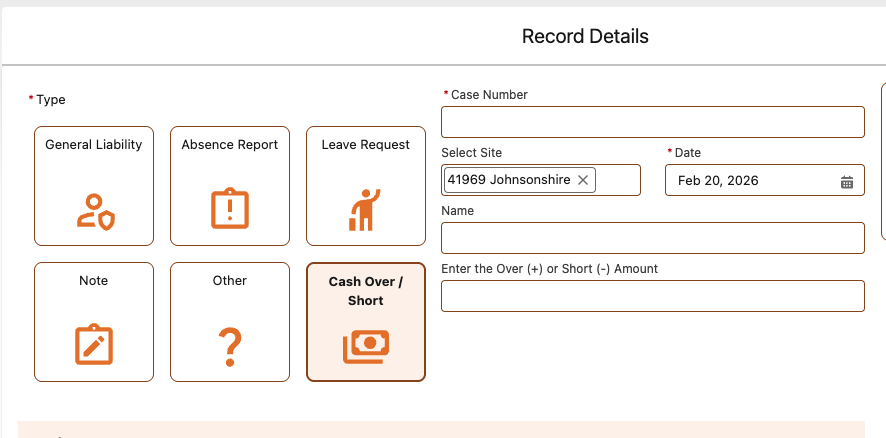
Task: Click the "Cash Over / Short" label text
Action: 365,291
